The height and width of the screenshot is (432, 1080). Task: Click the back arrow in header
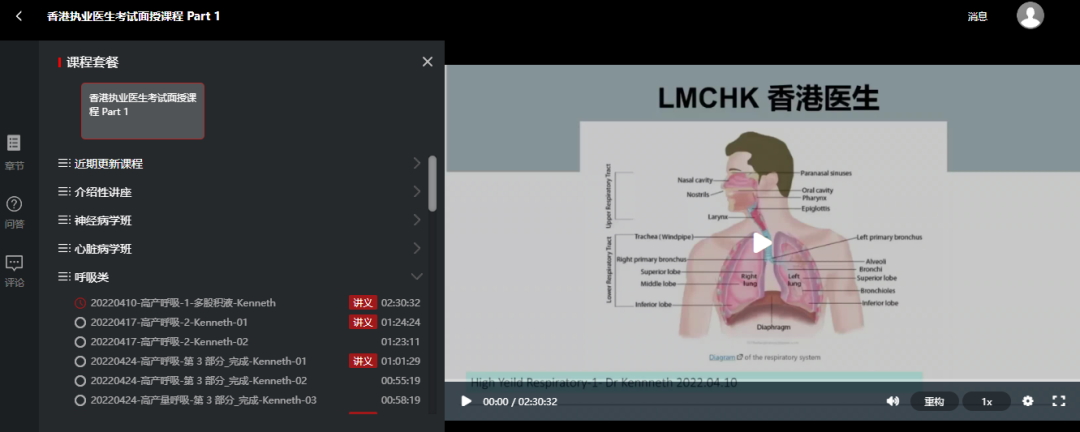pos(19,16)
